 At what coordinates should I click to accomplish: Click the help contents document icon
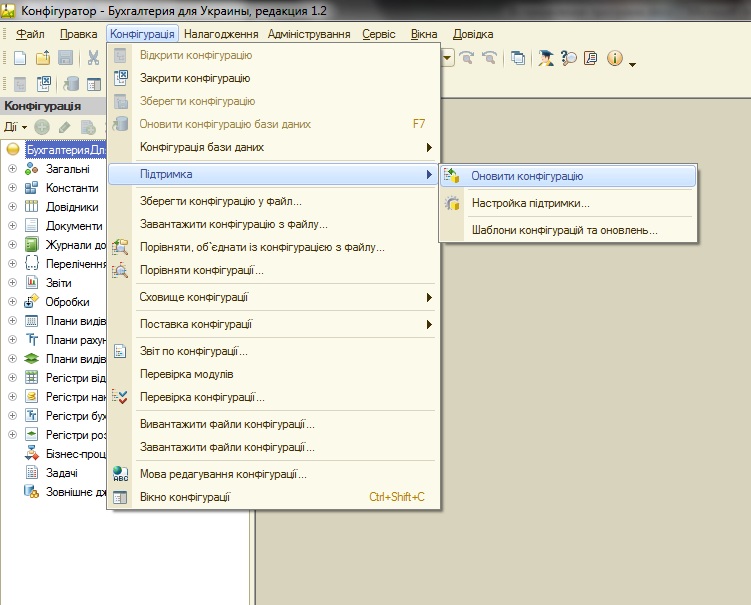point(591,58)
